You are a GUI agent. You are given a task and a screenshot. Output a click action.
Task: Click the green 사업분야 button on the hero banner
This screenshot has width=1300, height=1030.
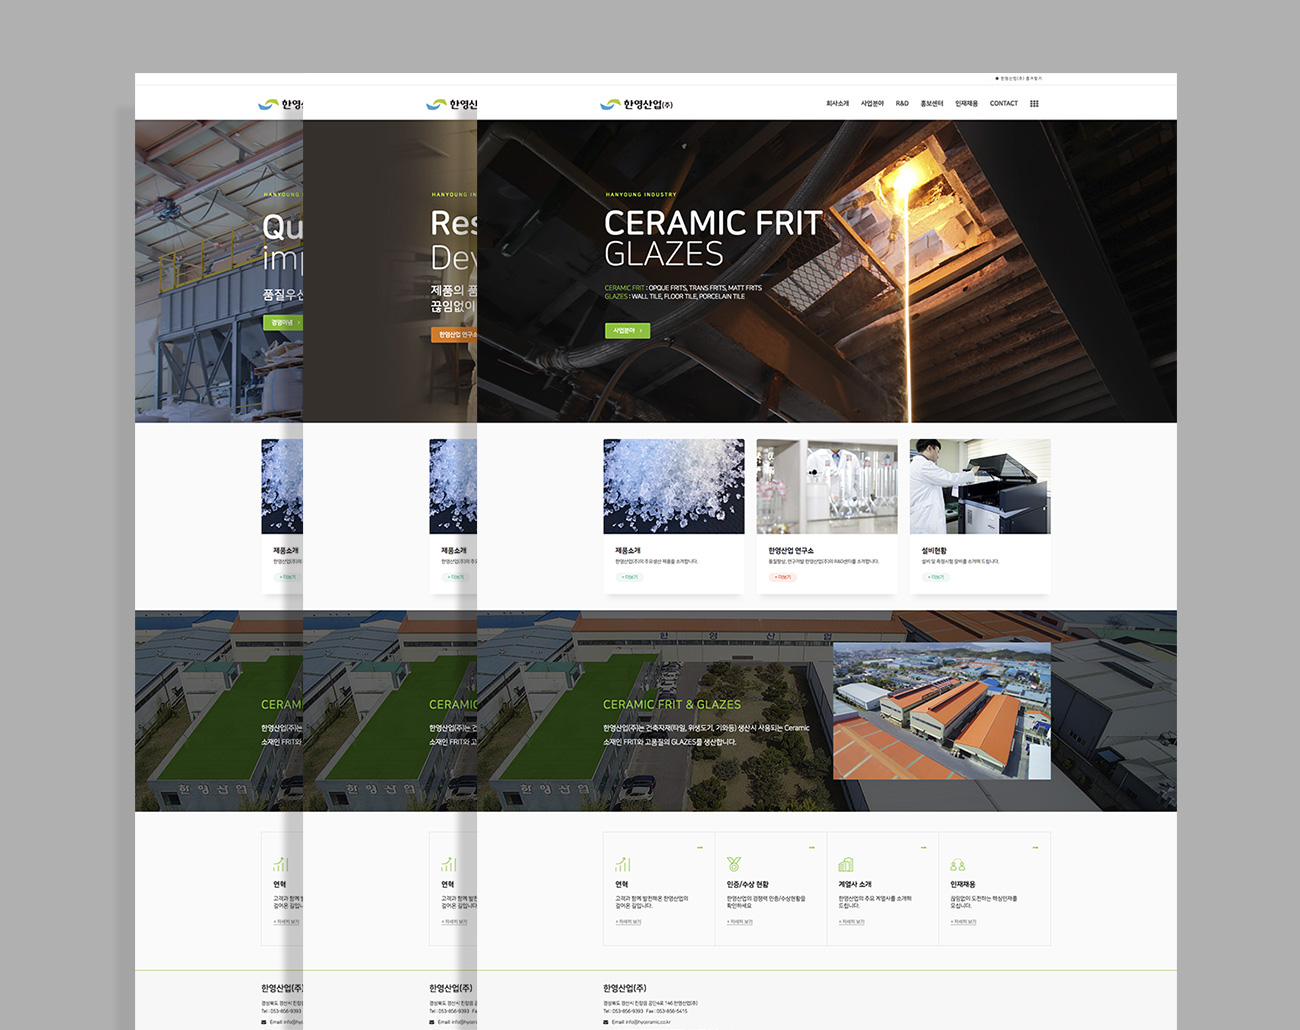pyautogui.click(x=627, y=331)
